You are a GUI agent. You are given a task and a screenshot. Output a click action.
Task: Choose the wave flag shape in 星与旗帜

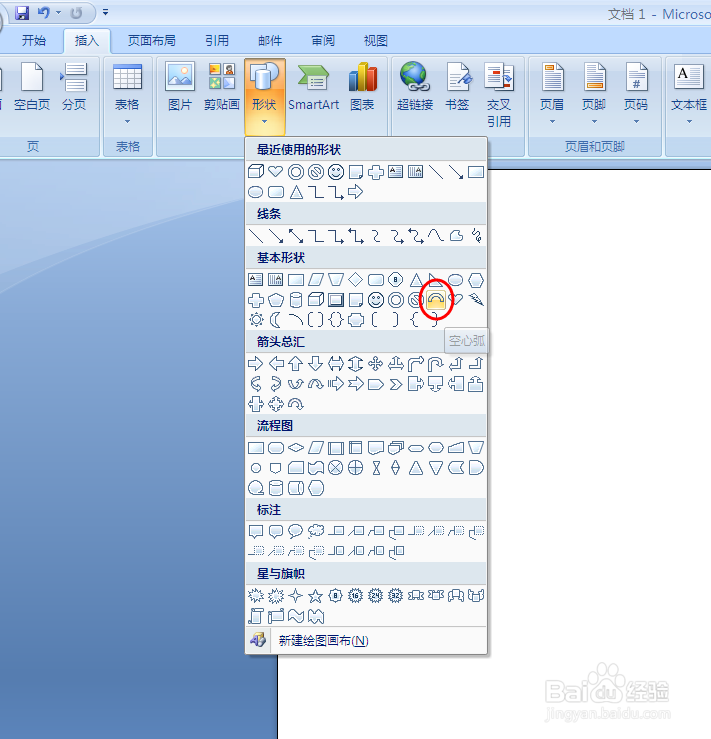click(x=296, y=616)
